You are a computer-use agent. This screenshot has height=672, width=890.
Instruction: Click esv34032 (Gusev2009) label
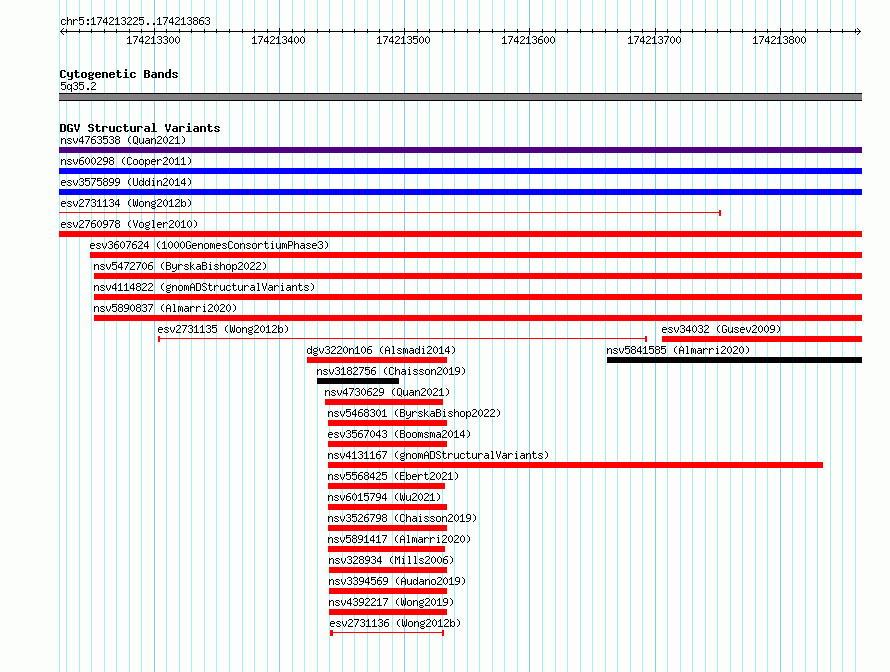721,329
